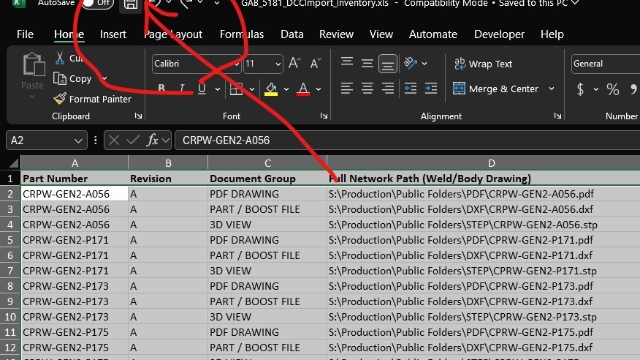640x360 pixels.
Task: Click the Cut scissors icon
Action: [60, 58]
